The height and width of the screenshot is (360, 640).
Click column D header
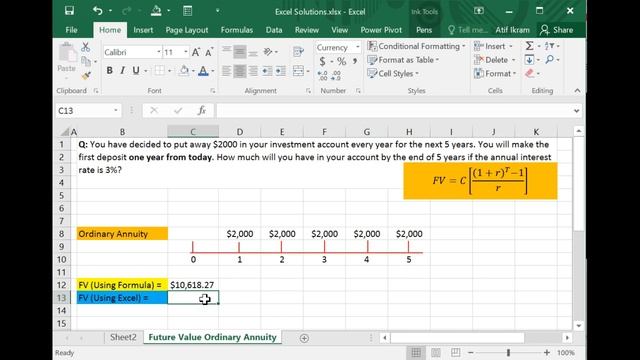coord(240,131)
